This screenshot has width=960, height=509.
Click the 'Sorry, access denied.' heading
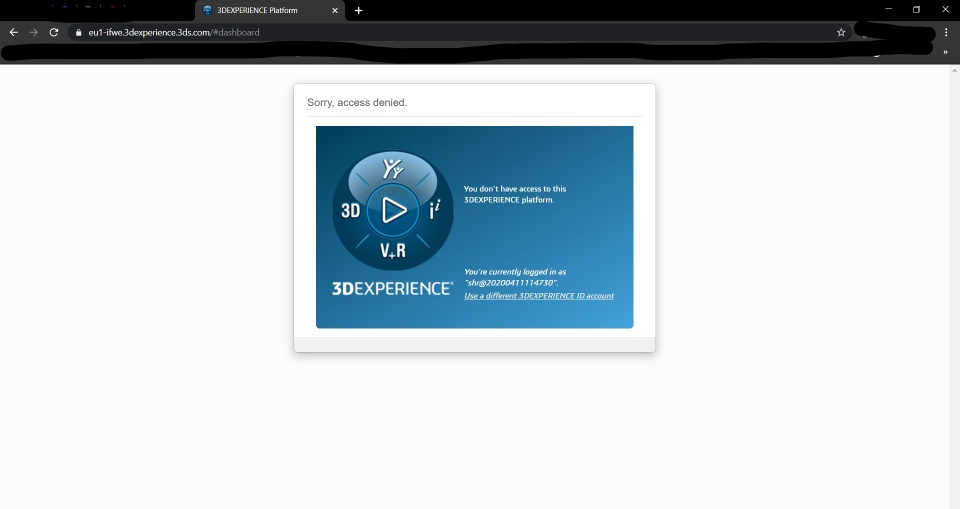click(357, 102)
